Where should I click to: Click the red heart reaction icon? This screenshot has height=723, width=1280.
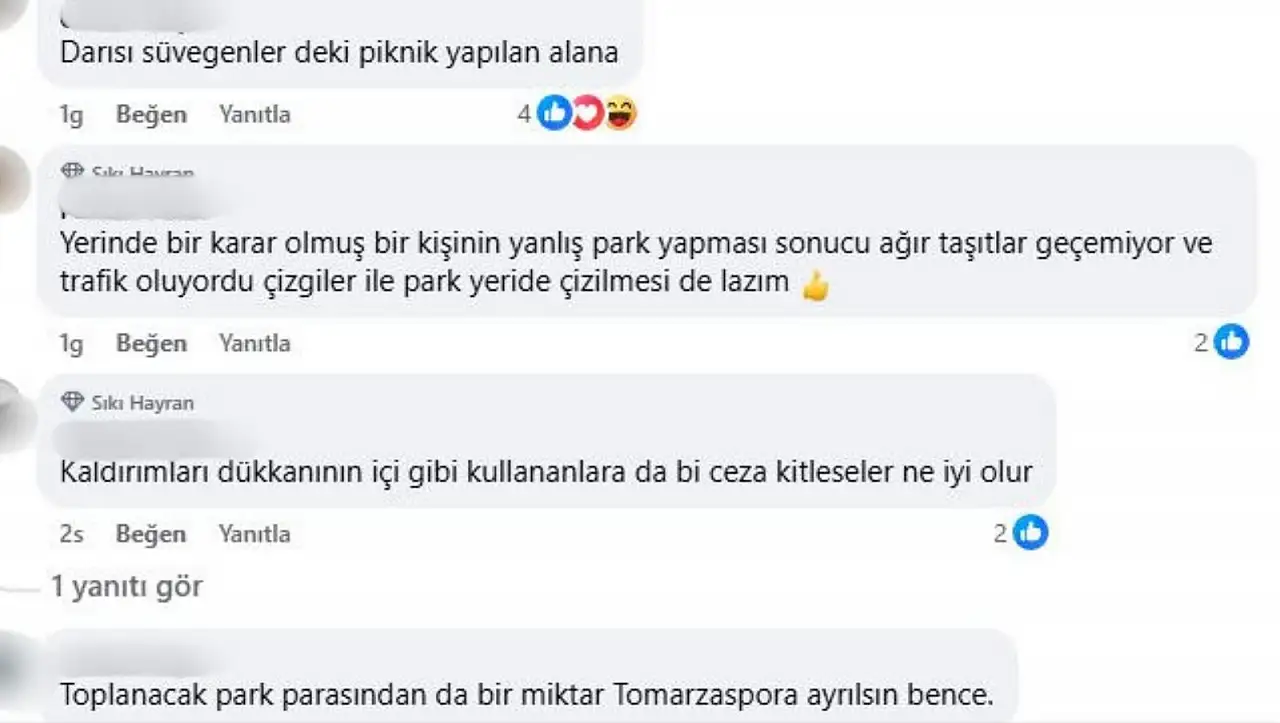coord(587,114)
